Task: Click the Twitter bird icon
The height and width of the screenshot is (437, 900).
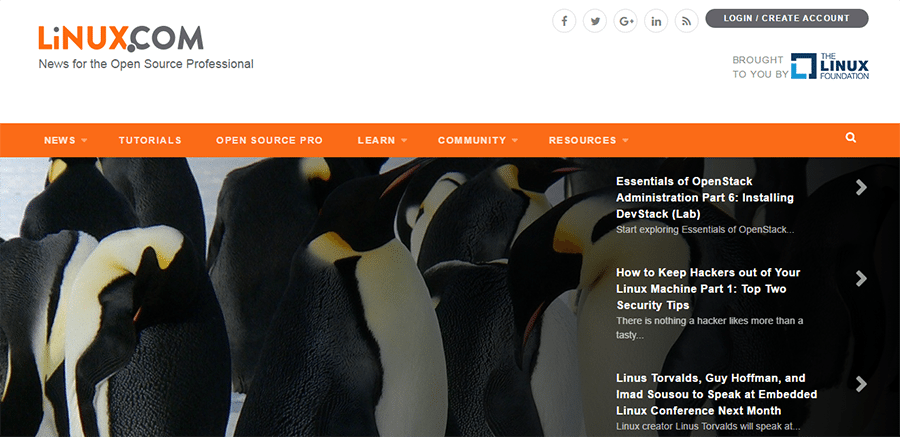Action: pos(595,20)
